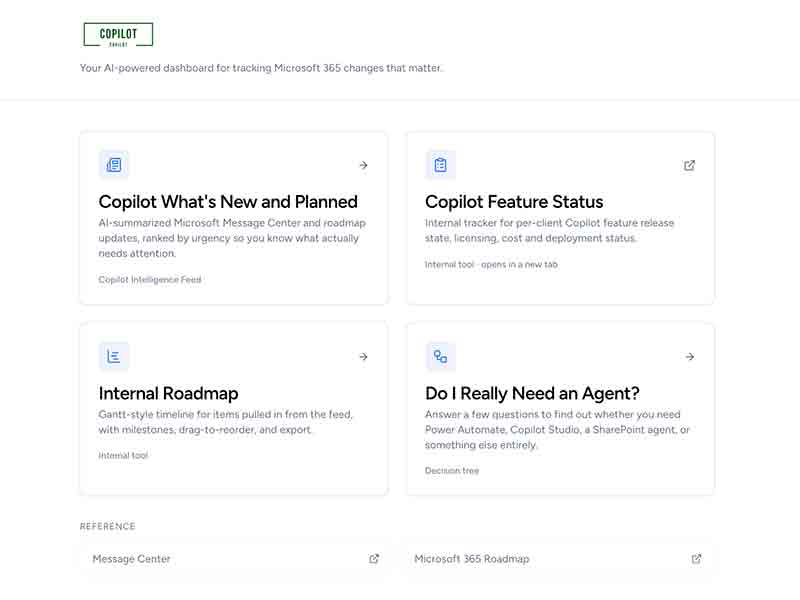
Task: Click the Copilot logo at top
Action: click(x=118, y=35)
